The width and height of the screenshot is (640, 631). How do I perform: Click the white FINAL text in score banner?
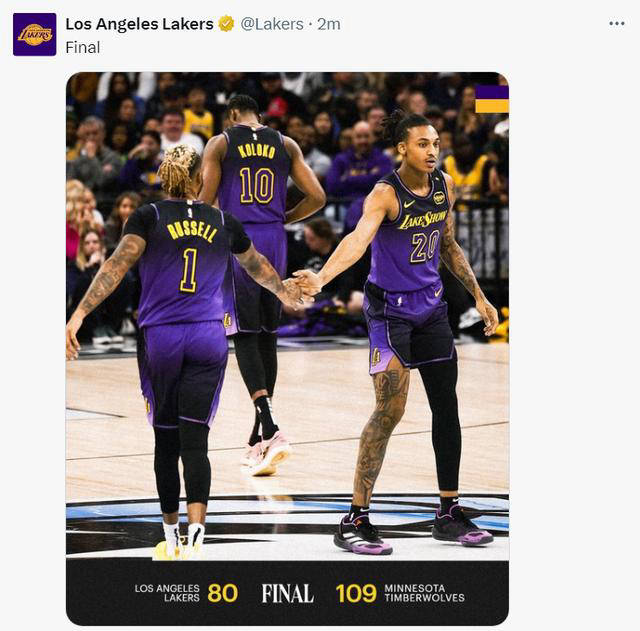(287, 593)
